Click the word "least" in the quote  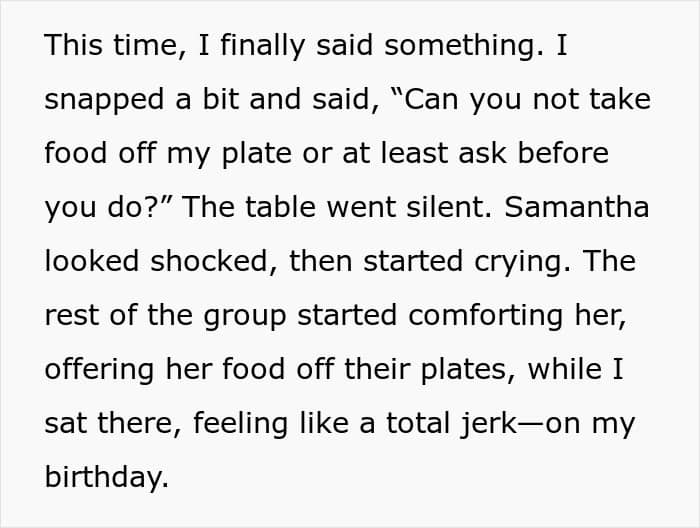coord(414,153)
